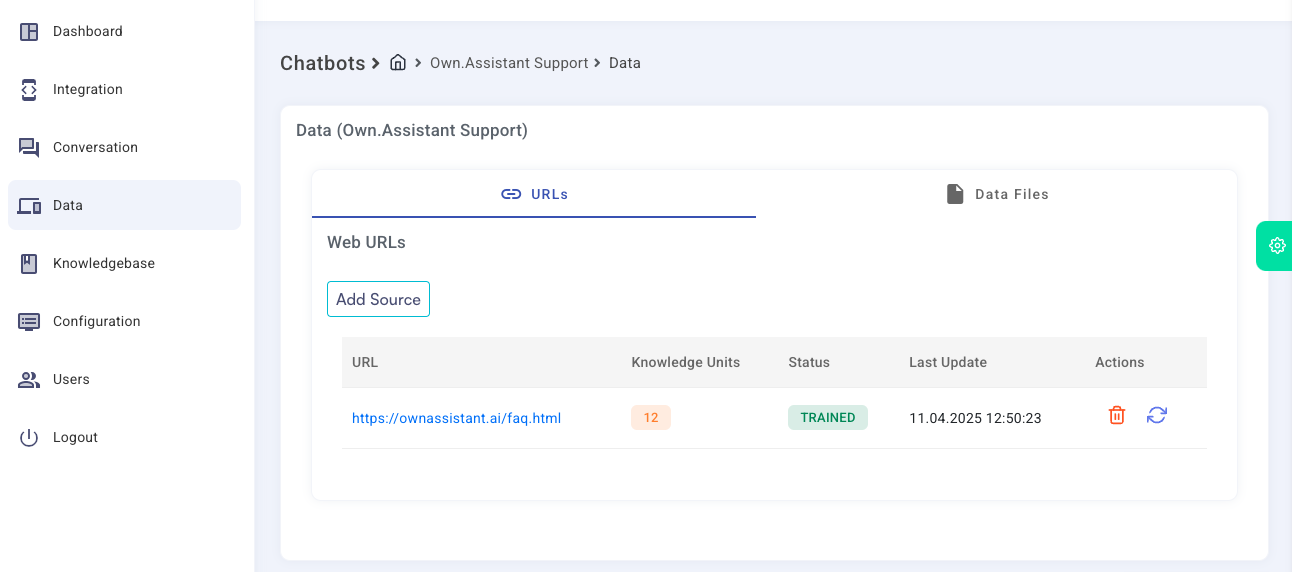Click the URL column header
Viewport: 1292px width, 572px height.
click(x=365, y=362)
